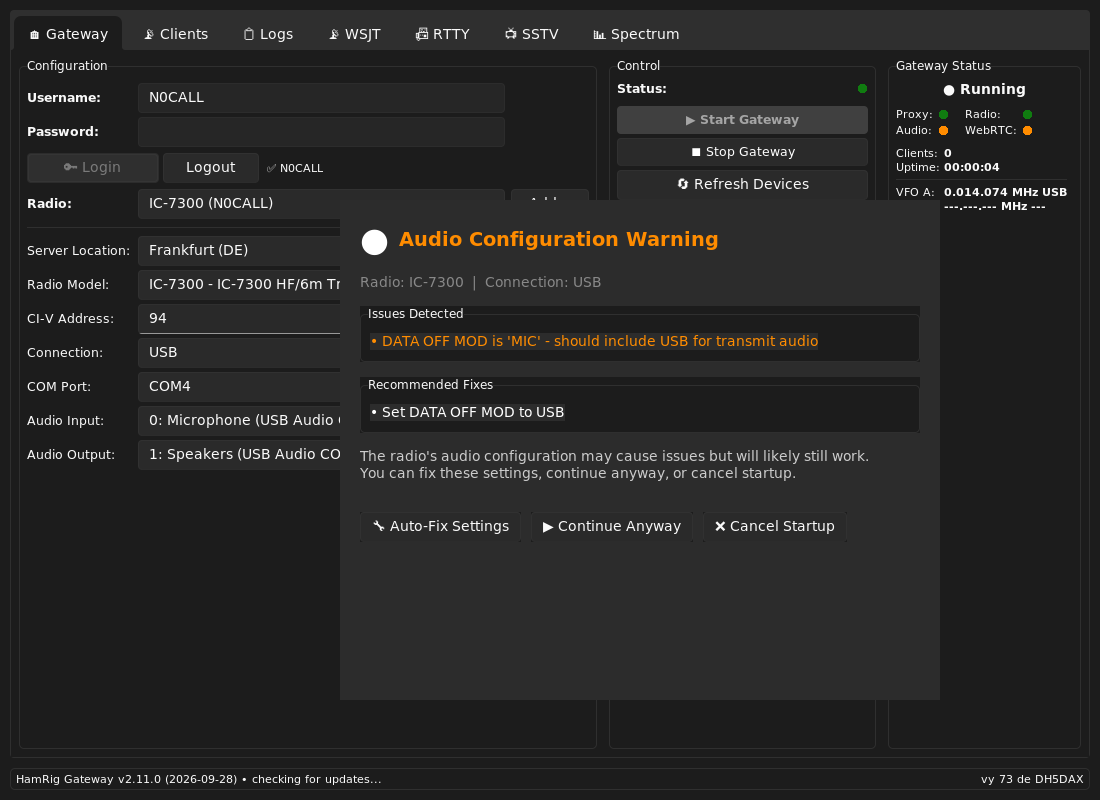Click the Login button
This screenshot has height=800, width=1100.
click(x=93, y=168)
